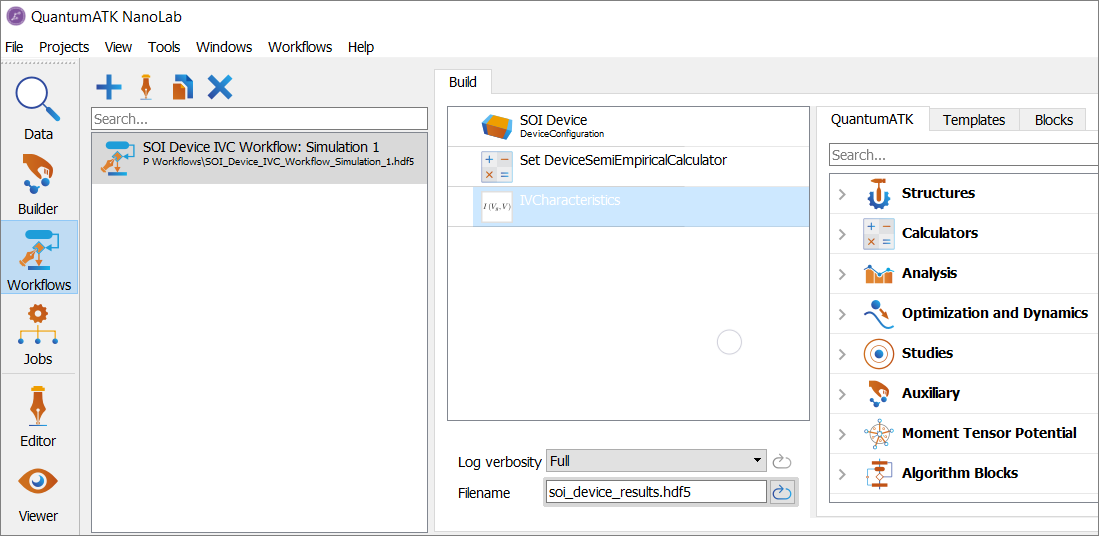The image size is (1099, 536).
Task: Click the Algorithm Blocks label
Action: 960,473
